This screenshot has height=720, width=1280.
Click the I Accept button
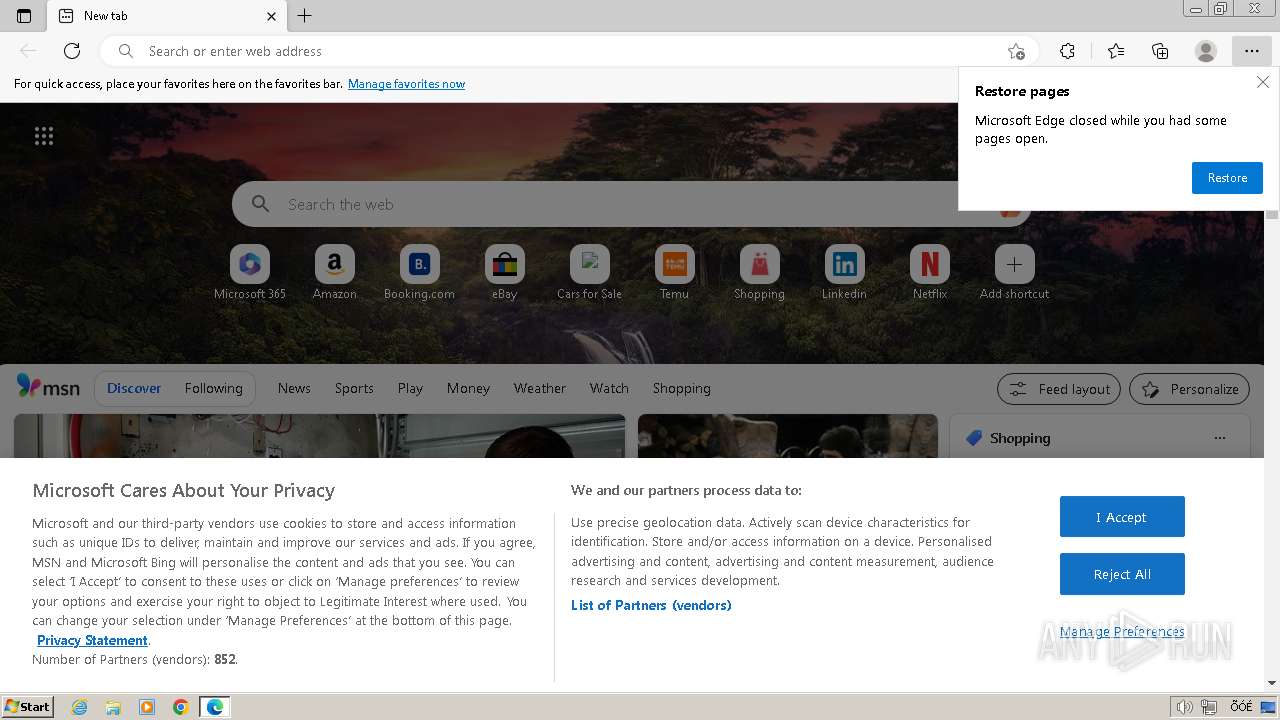[x=1122, y=517]
